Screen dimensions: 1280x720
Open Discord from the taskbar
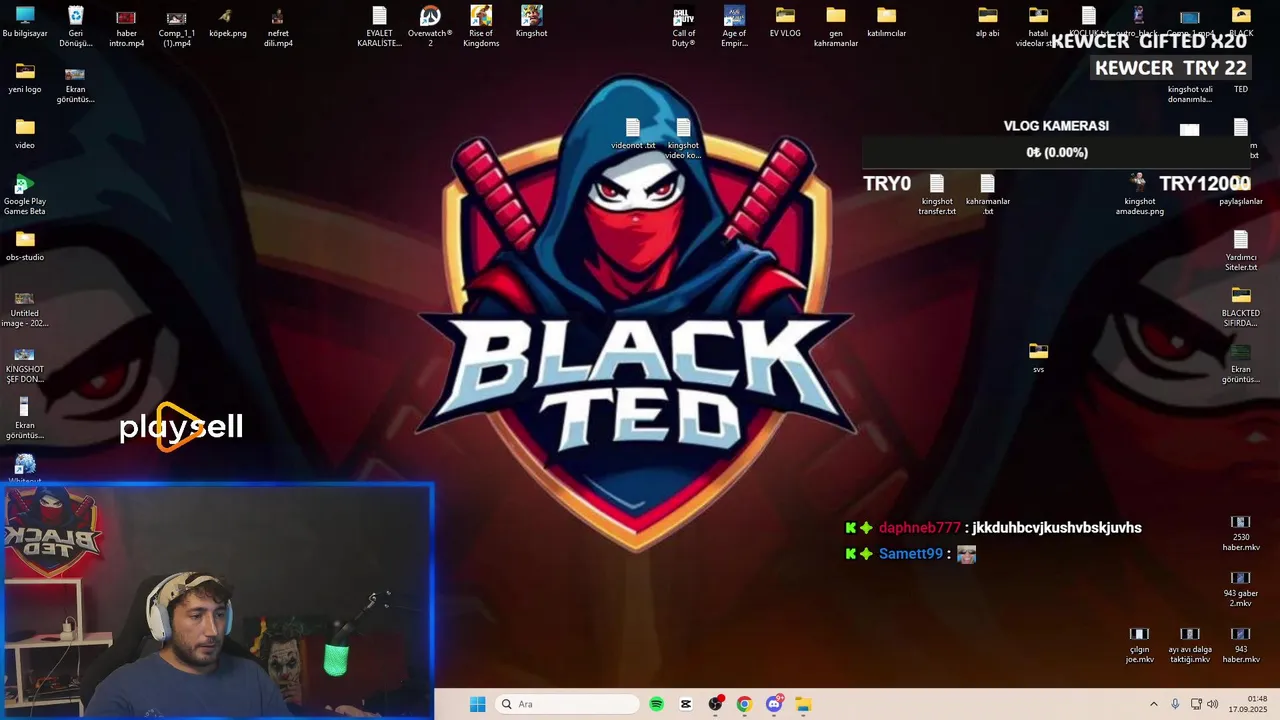774,704
